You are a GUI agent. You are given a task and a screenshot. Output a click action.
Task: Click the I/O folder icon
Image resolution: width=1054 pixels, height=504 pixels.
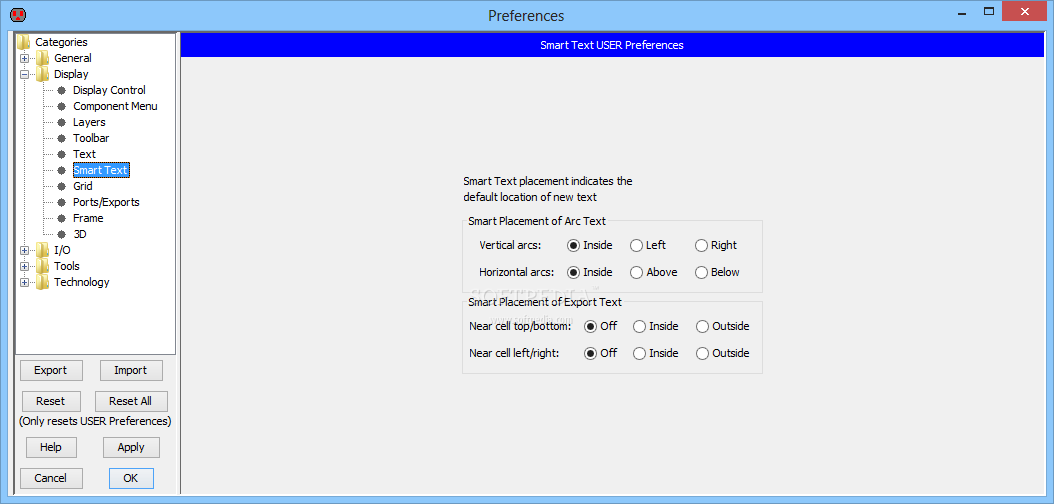(42, 250)
